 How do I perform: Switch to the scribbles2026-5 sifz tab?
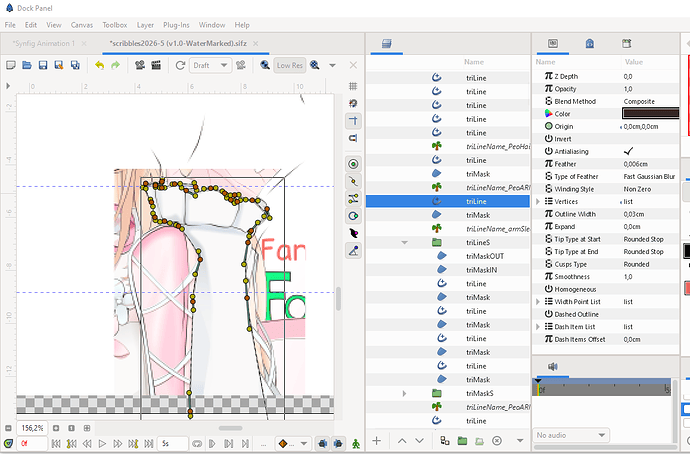pyautogui.click(x=178, y=43)
